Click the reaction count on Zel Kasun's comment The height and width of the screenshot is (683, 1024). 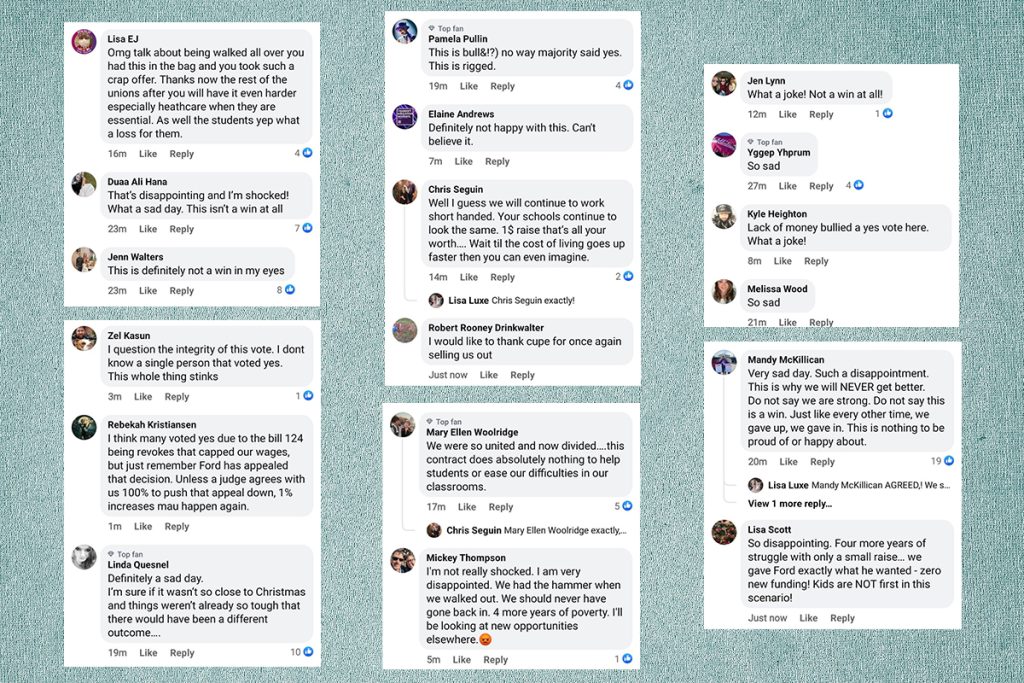tap(298, 396)
